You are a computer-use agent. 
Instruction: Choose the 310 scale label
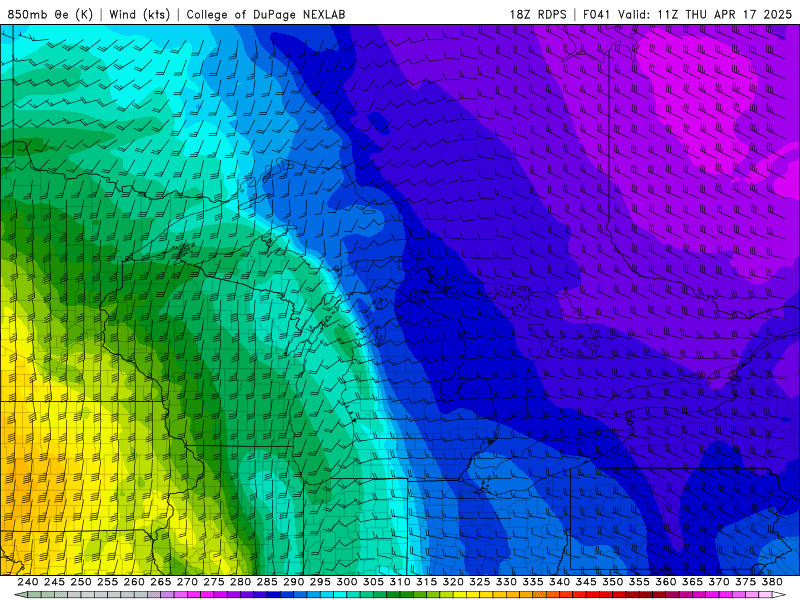click(399, 582)
